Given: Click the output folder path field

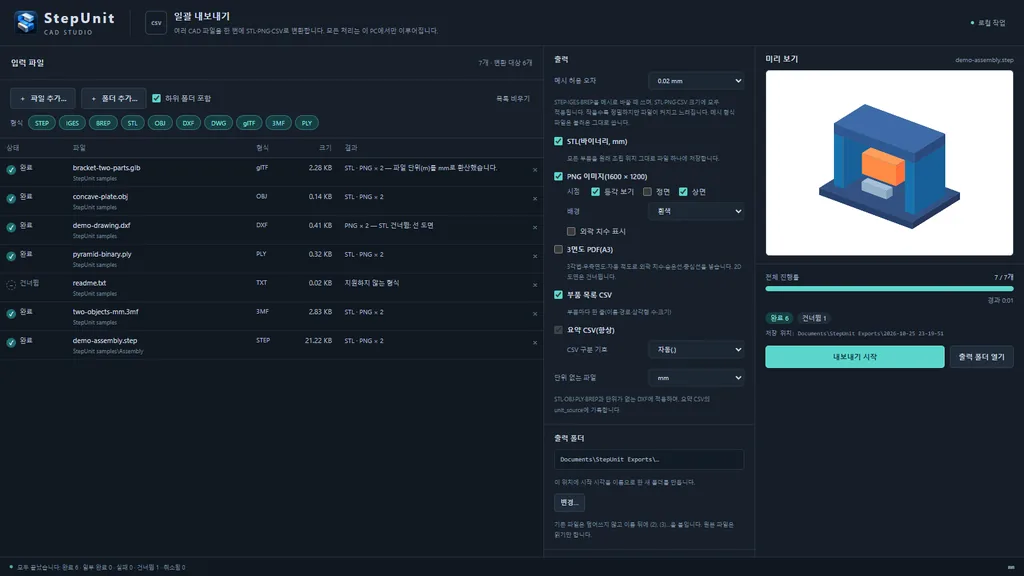Looking at the screenshot, I should tap(649, 460).
